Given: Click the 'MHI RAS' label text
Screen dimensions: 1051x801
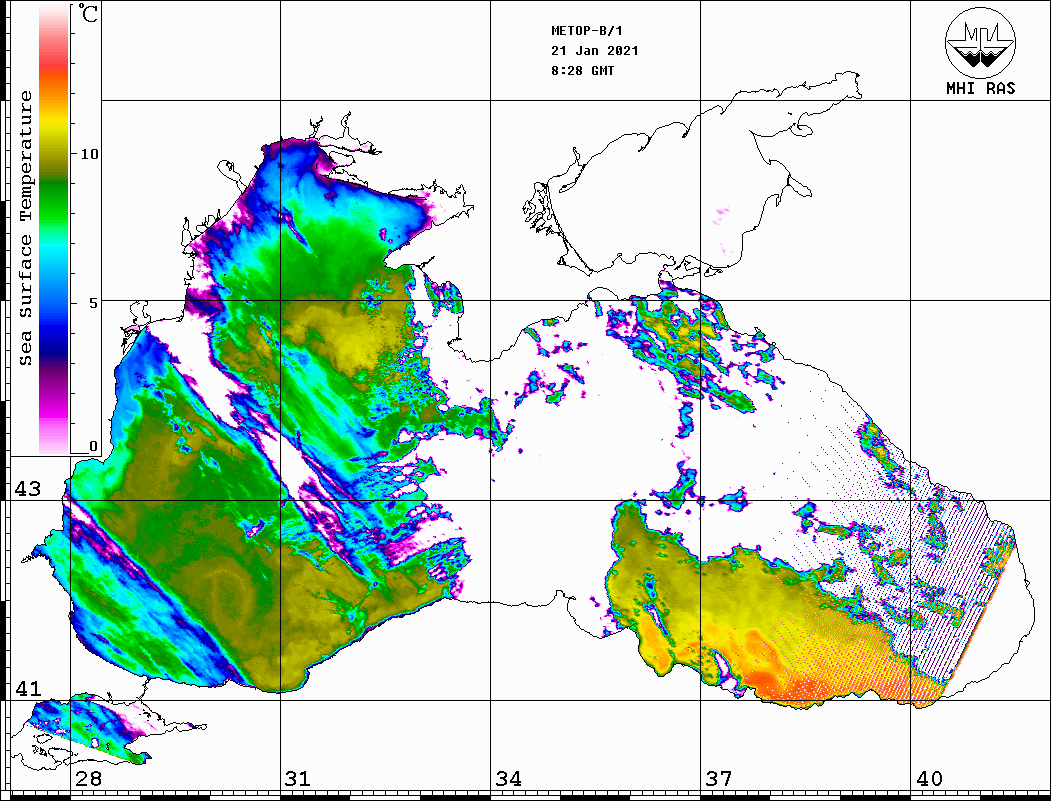Looking at the screenshot, I should [x=980, y=88].
